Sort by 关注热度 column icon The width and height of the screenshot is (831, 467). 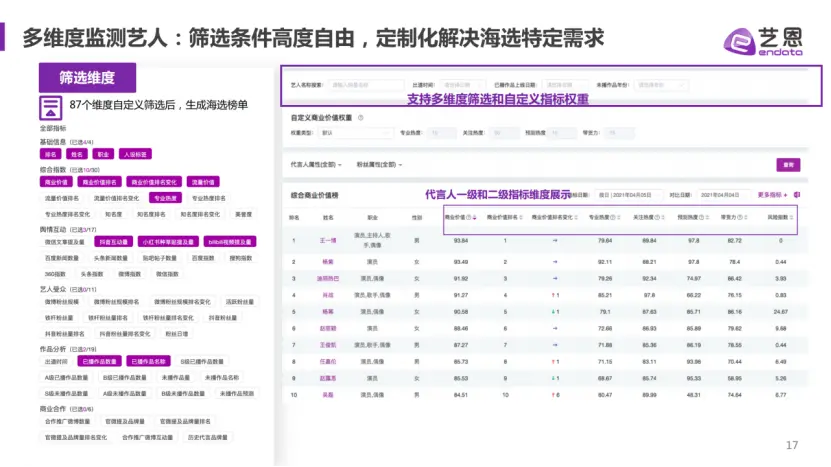[663, 217]
